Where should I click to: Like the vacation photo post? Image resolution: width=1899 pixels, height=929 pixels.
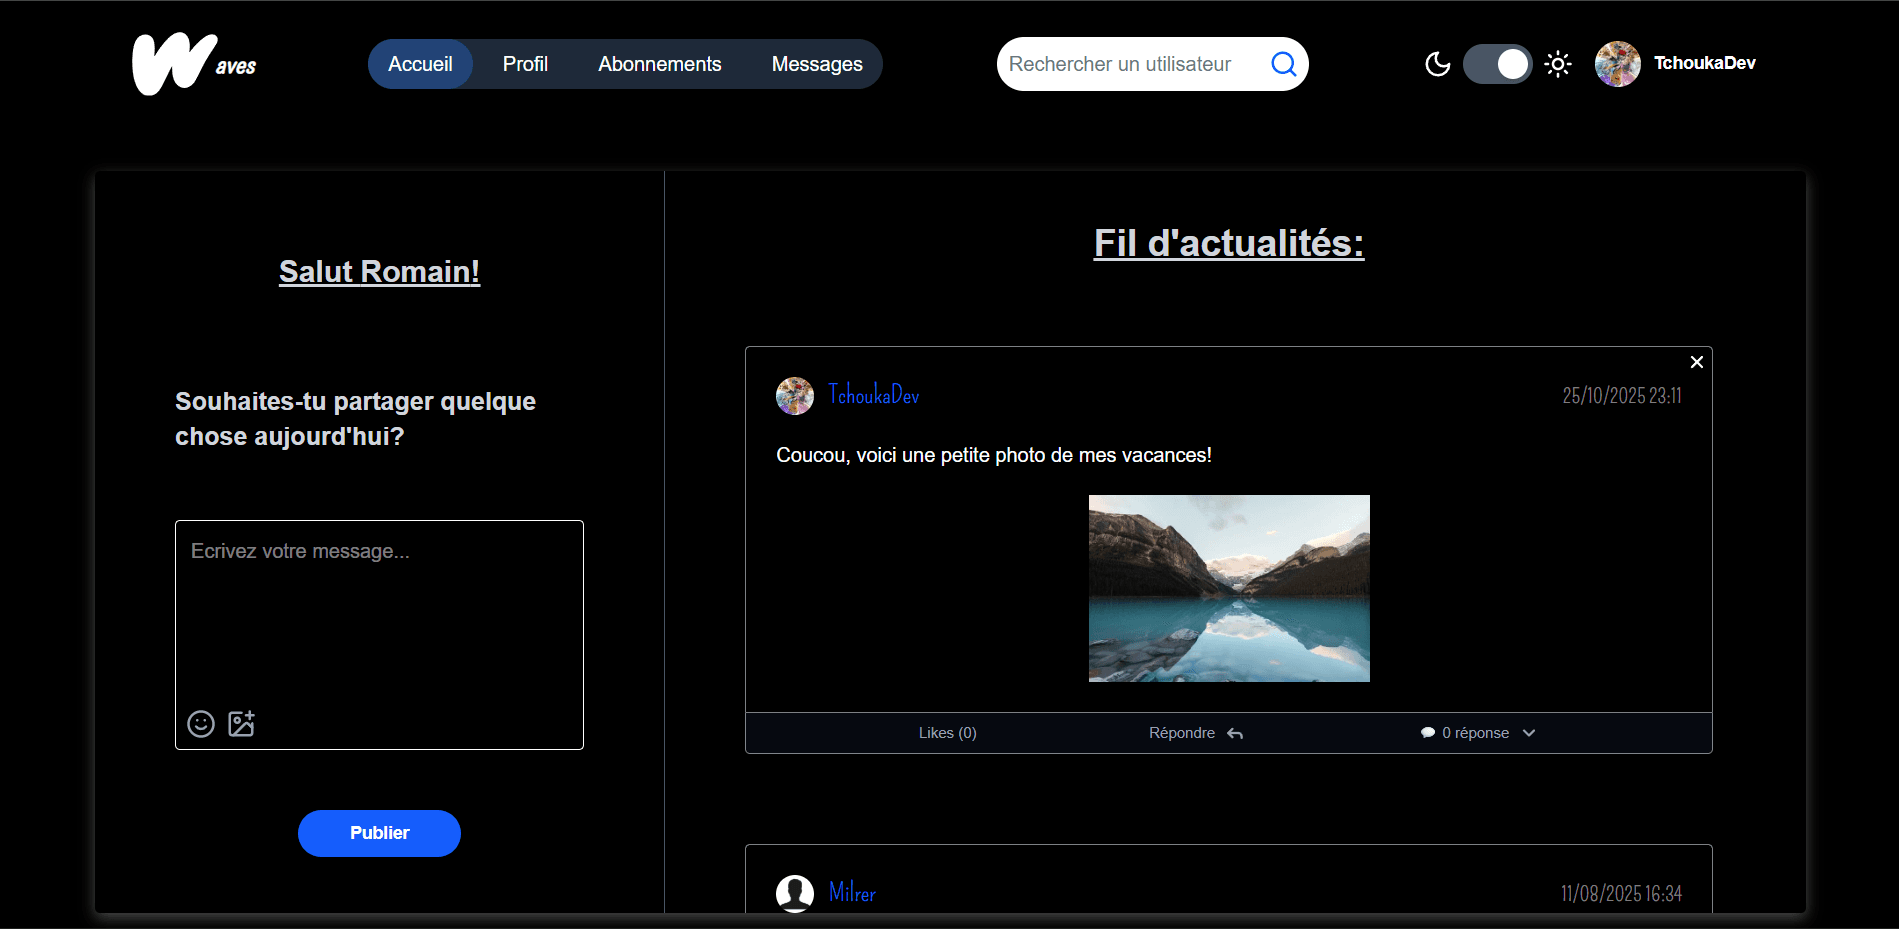coord(947,733)
